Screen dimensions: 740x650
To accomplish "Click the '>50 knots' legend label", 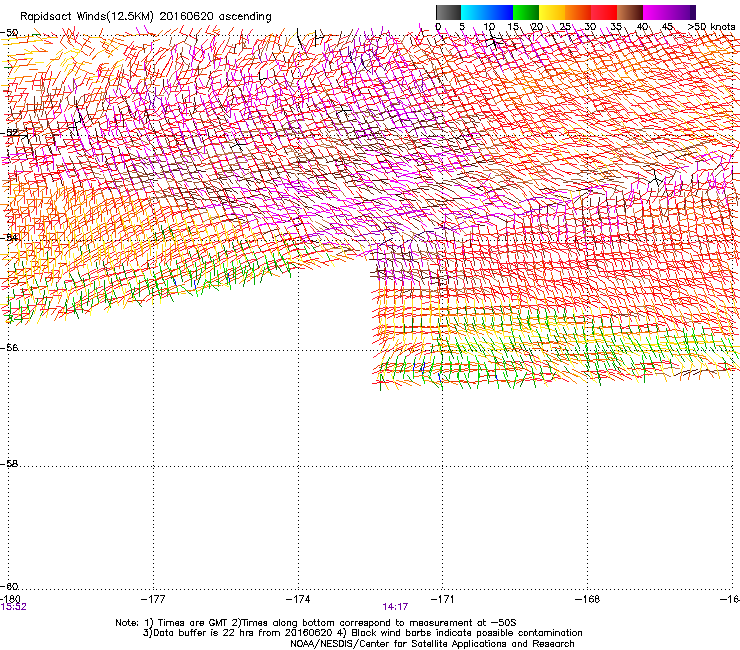I will (x=711, y=26).
